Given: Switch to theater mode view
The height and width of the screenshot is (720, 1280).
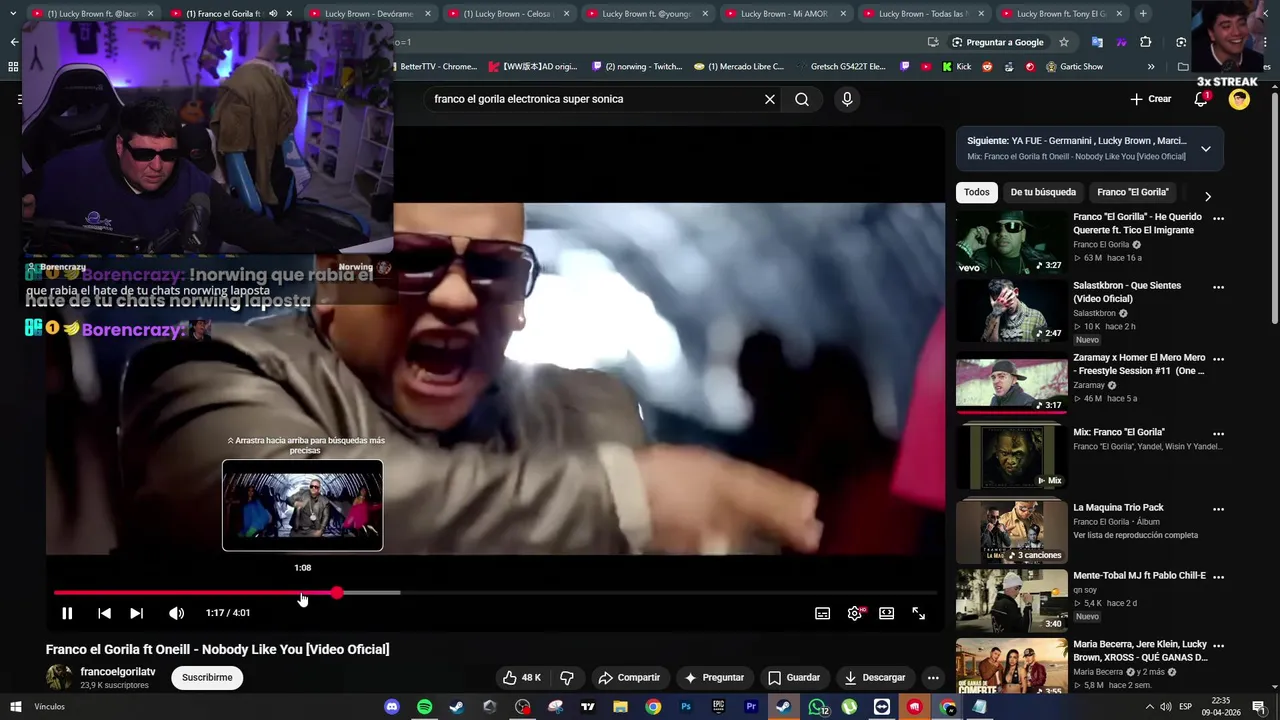Looking at the screenshot, I should point(886,613).
